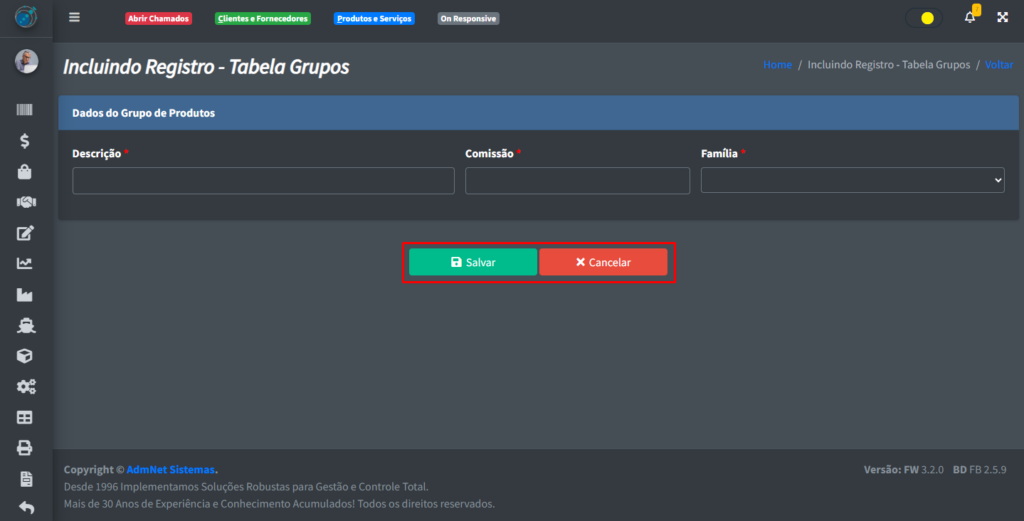Open the notifications bell
This screenshot has width=1024, height=521.
[x=969, y=18]
